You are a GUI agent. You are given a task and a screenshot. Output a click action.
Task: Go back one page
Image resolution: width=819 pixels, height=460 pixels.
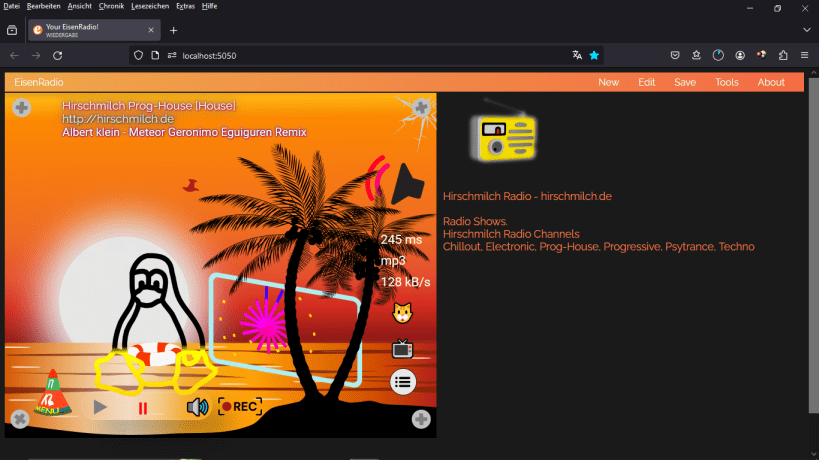(x=14, y=55)
